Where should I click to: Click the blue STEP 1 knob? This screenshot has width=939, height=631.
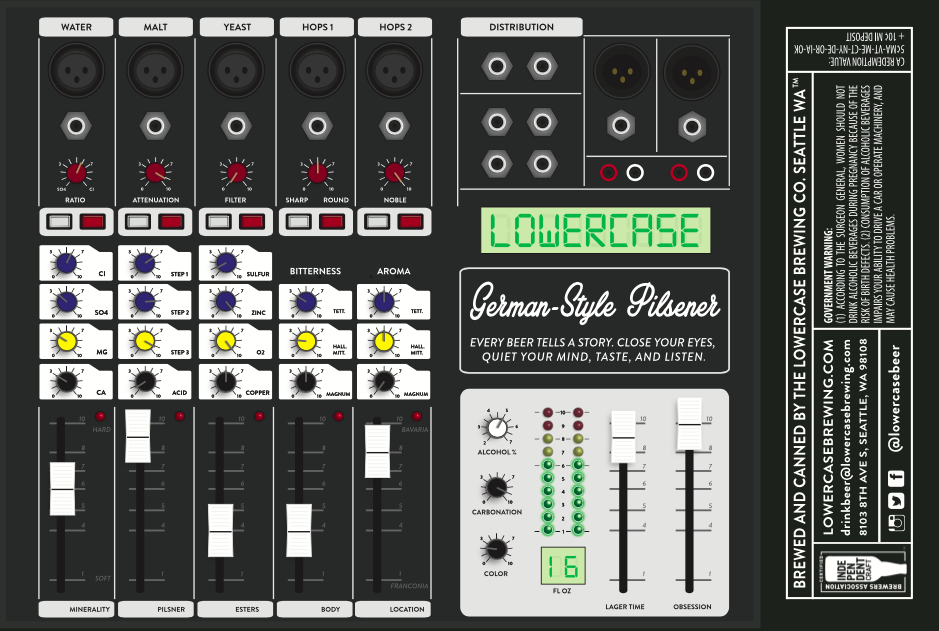coord(145,262)
